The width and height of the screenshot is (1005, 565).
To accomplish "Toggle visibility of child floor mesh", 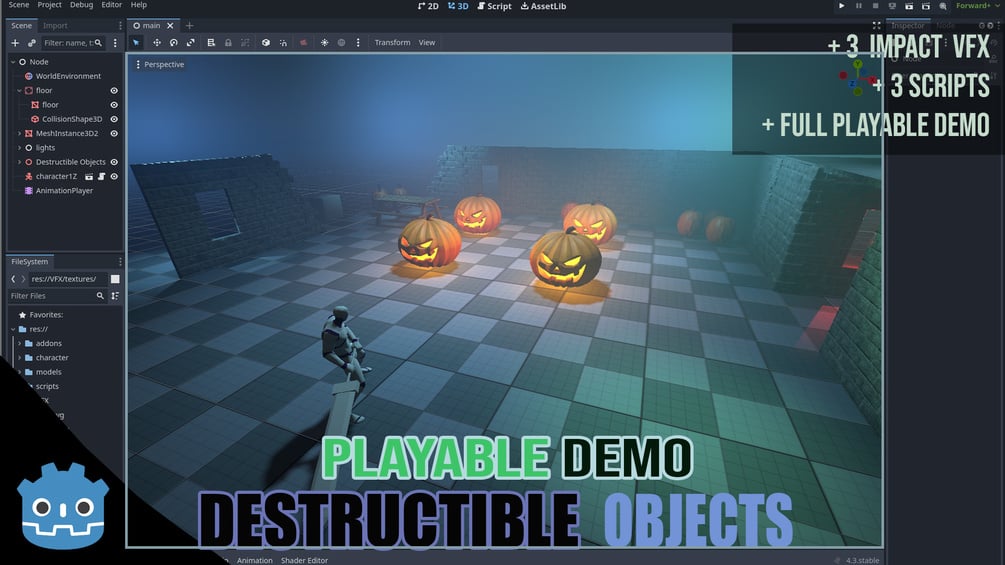I will click(x=114, y=104).
